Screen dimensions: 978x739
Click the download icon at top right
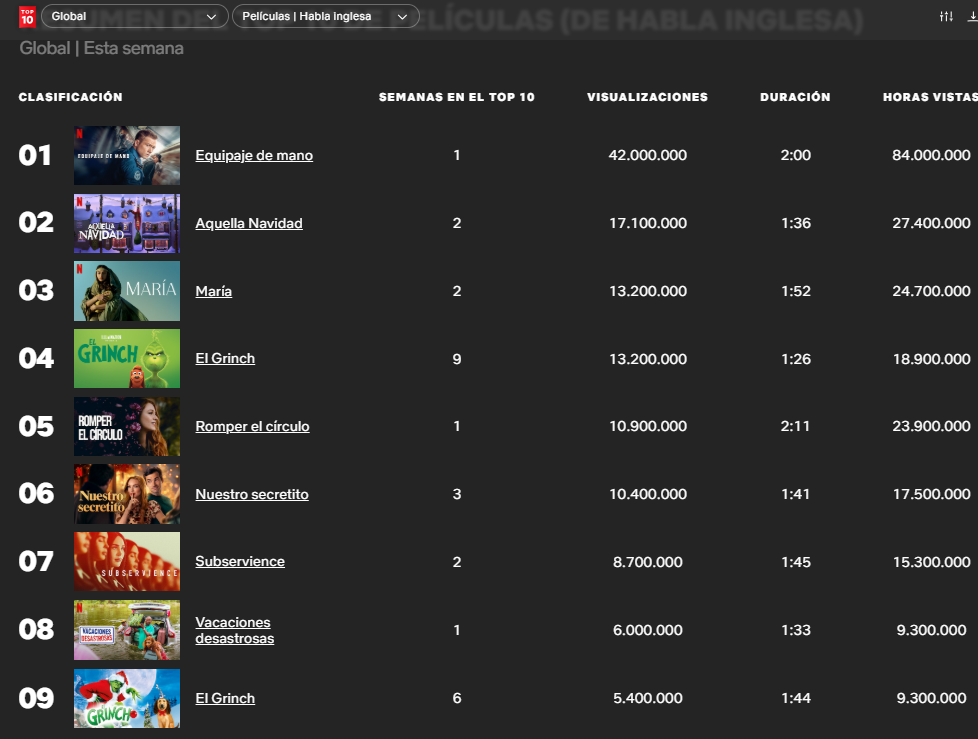973,17
